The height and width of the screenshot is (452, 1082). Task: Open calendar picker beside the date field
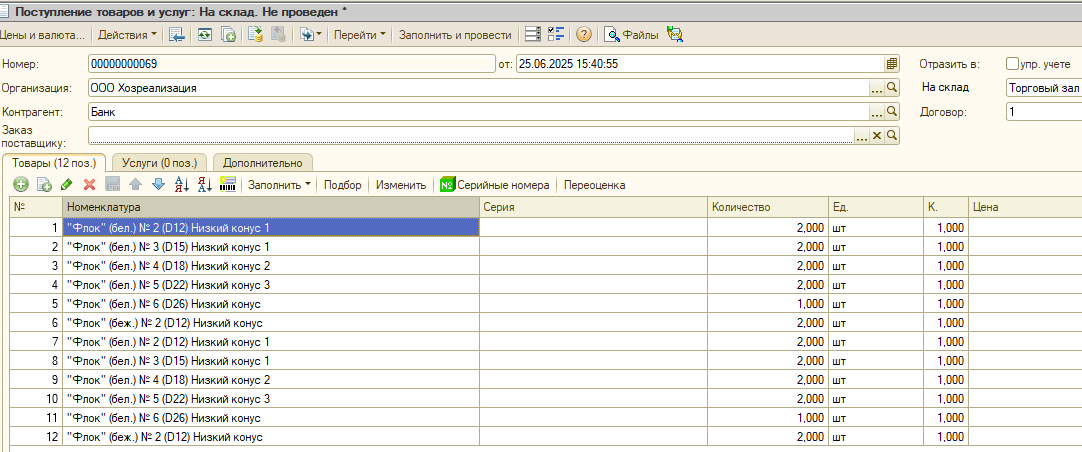892,64
